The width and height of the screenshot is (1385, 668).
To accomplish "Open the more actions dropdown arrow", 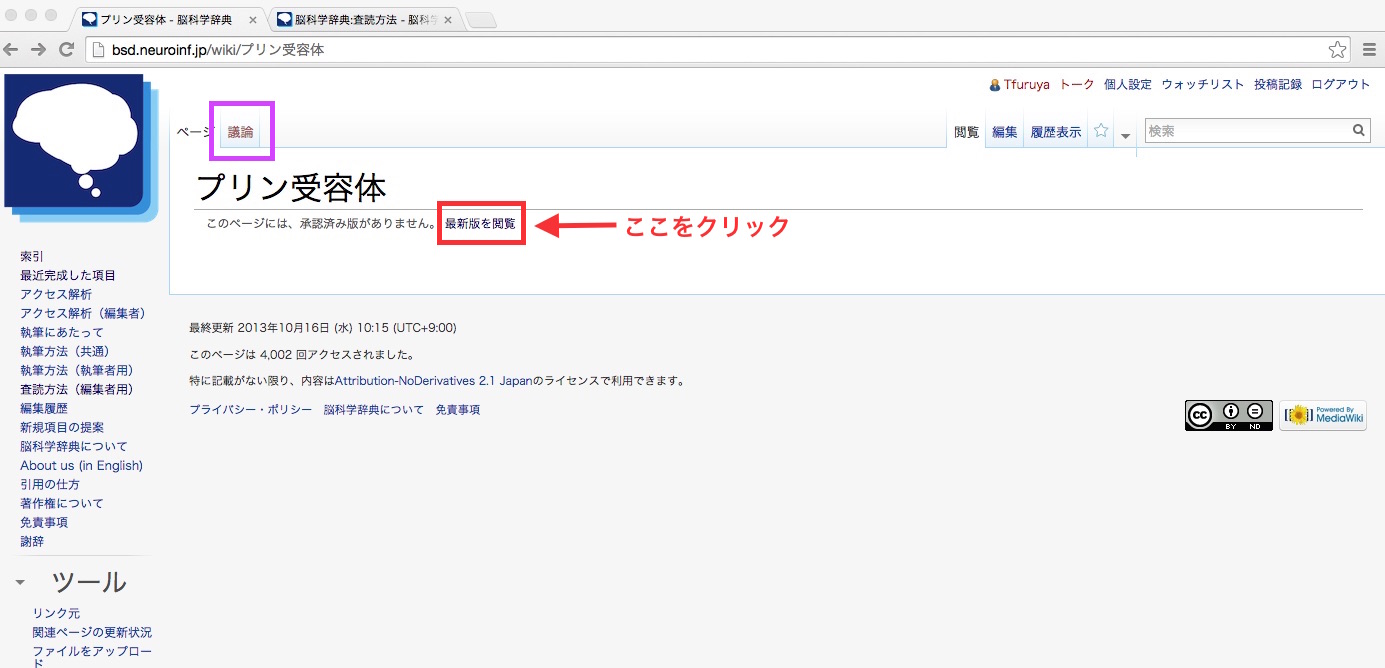I will click(x=1126, y=135).
